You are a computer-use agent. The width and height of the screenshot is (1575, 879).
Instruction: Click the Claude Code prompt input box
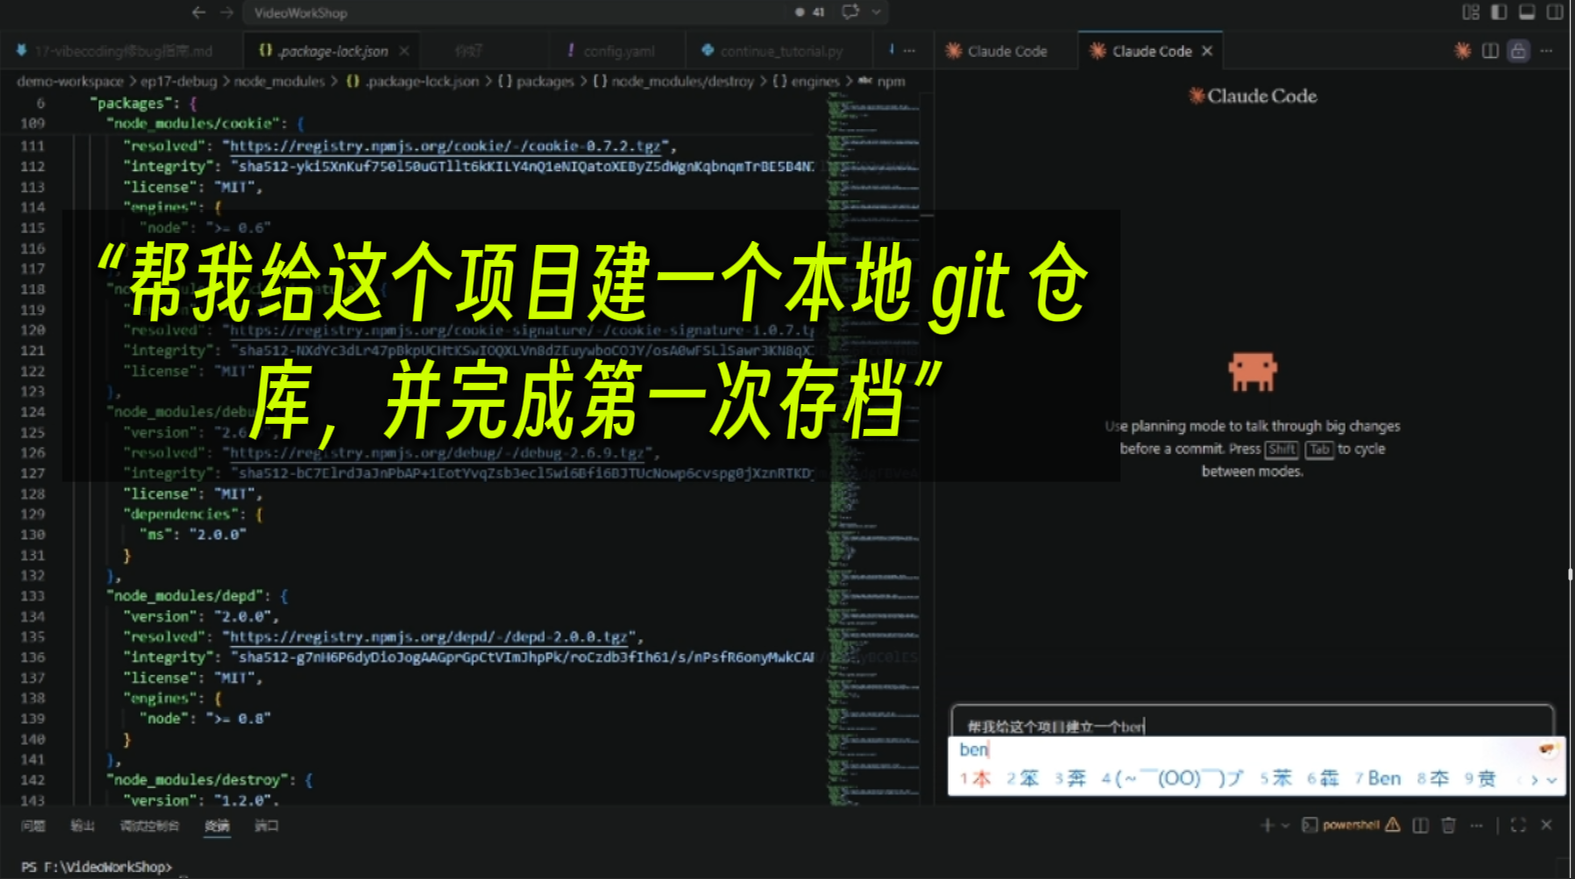click(x=1250, y=726)
